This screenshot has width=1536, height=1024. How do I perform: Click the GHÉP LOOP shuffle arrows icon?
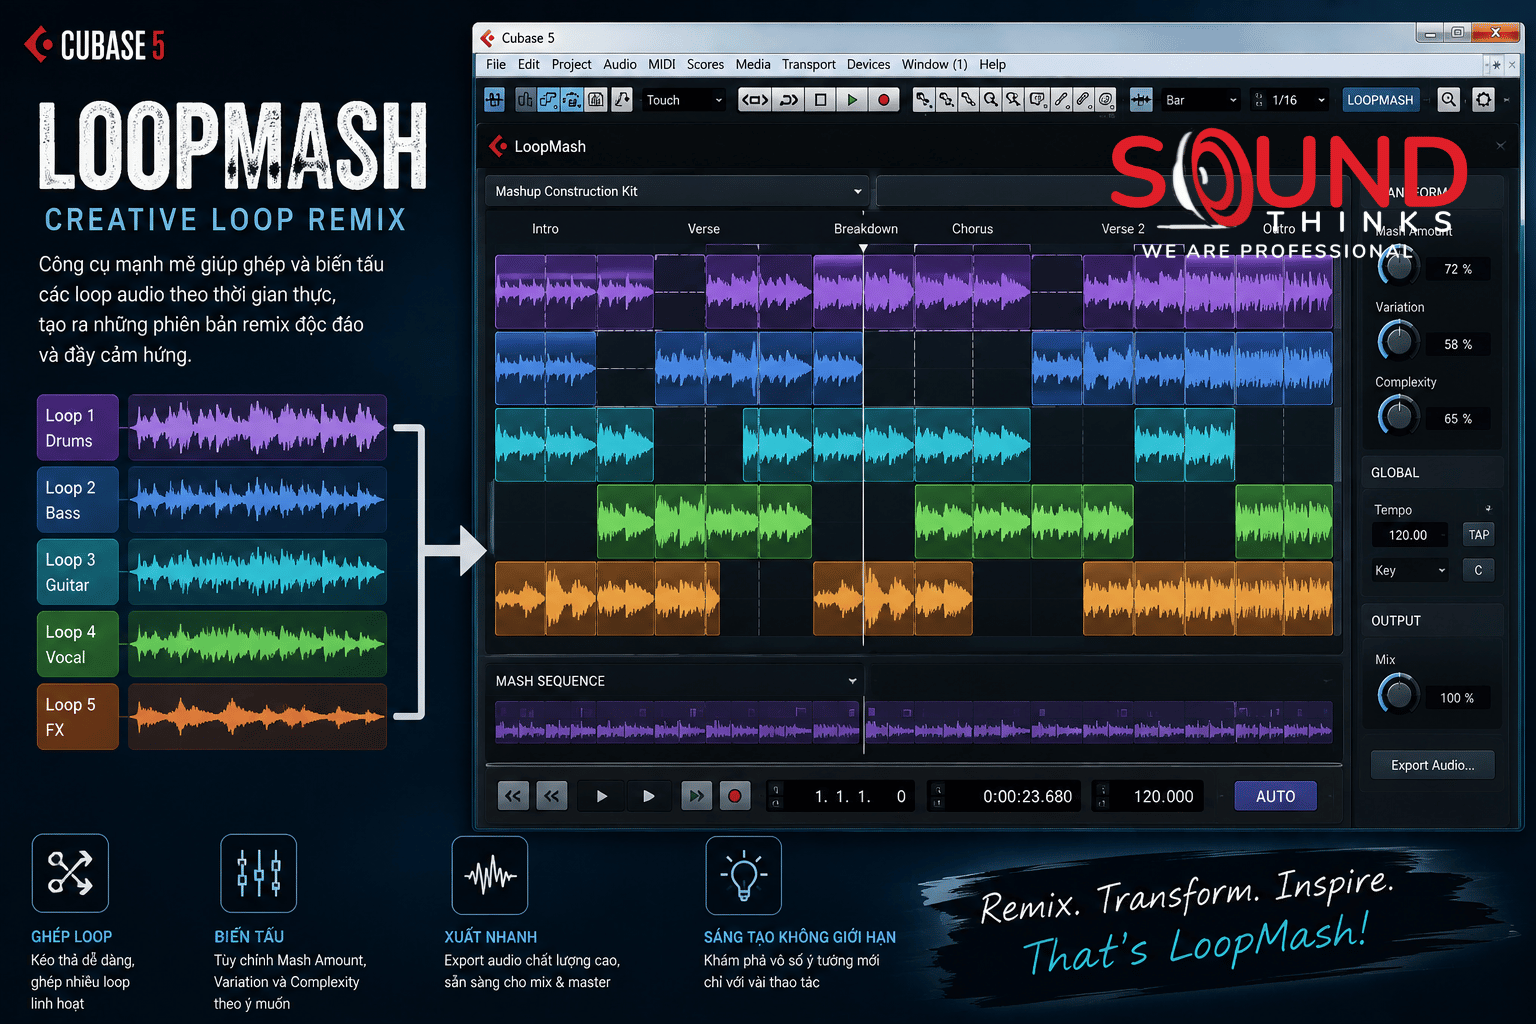pyautogui.click(x=70, y=873)
